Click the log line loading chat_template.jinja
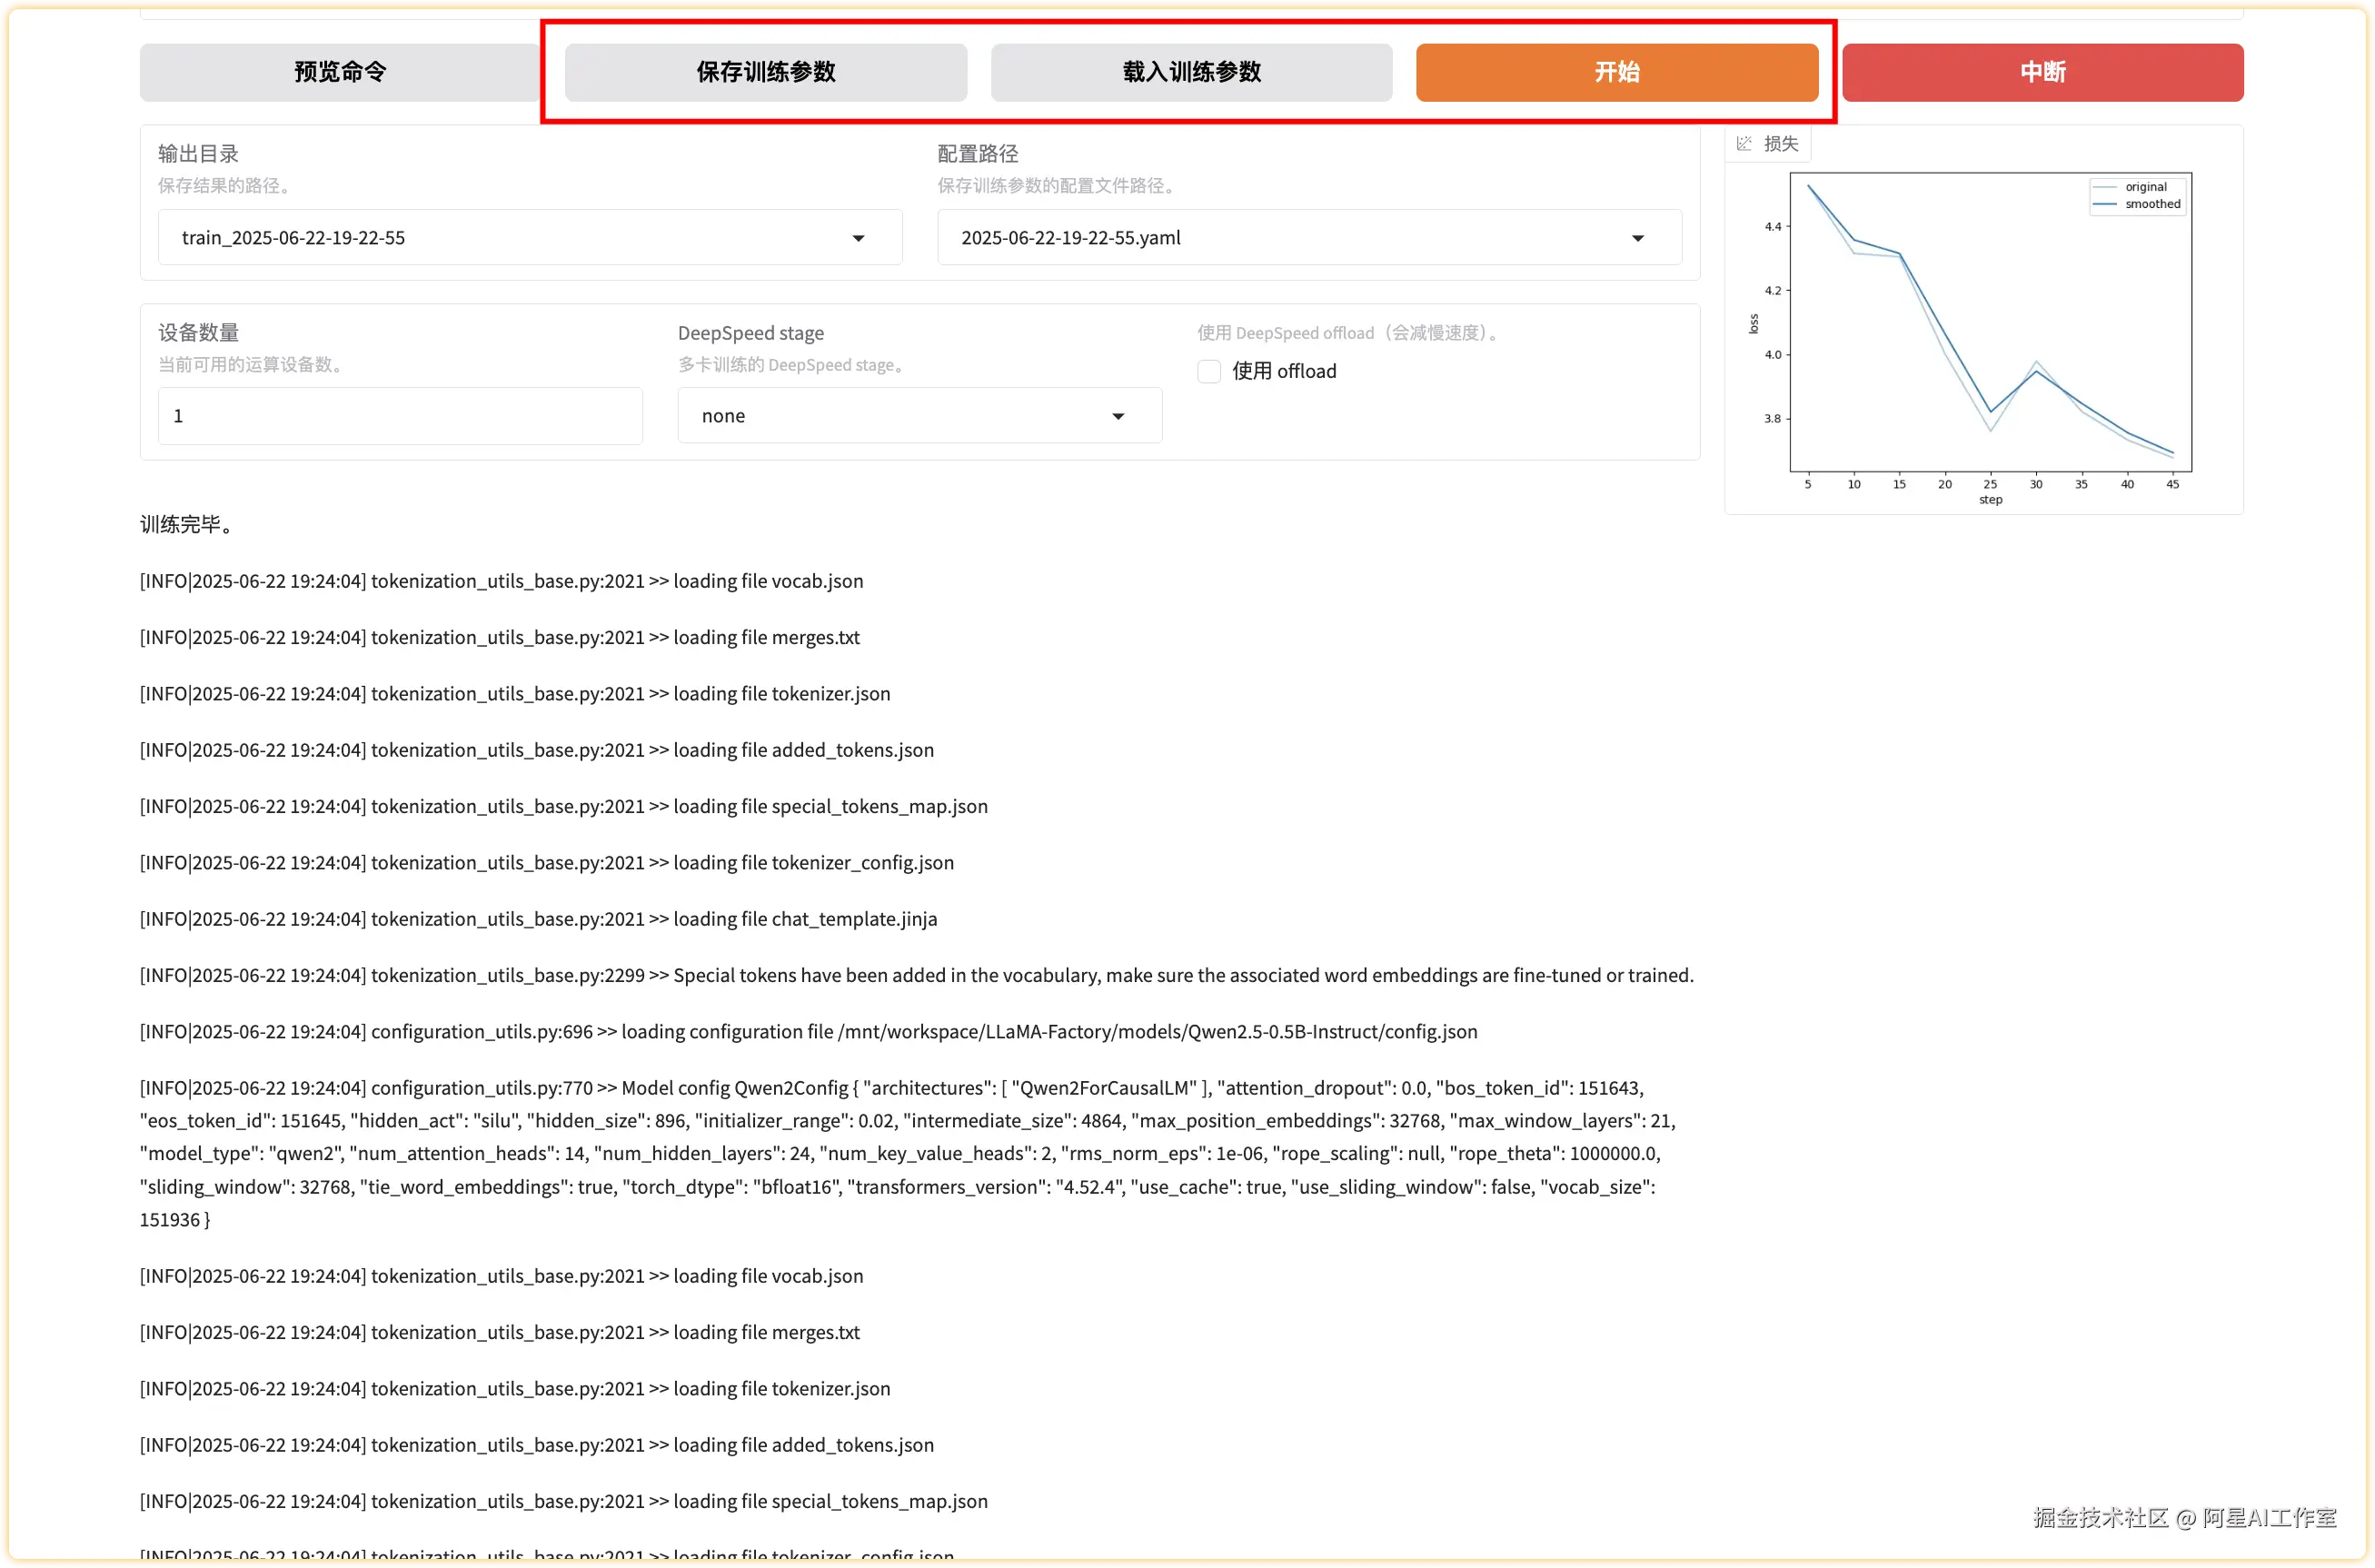Viewport: 2375px width, 1568px height. coord(538,919)
